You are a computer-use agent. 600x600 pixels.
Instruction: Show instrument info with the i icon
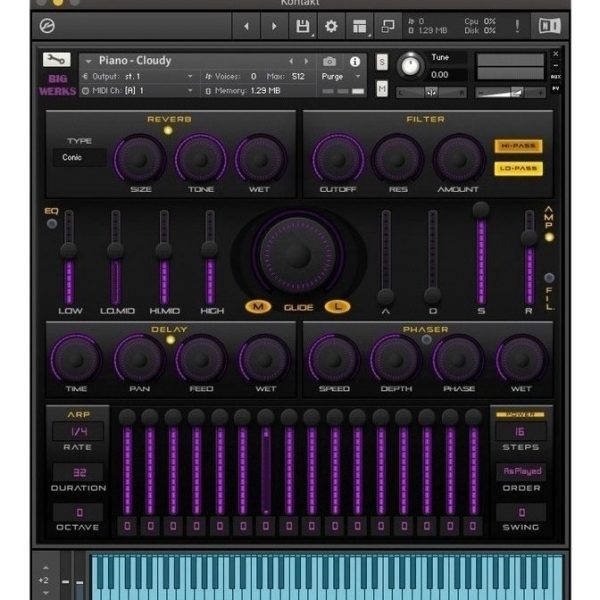[355, 61]
